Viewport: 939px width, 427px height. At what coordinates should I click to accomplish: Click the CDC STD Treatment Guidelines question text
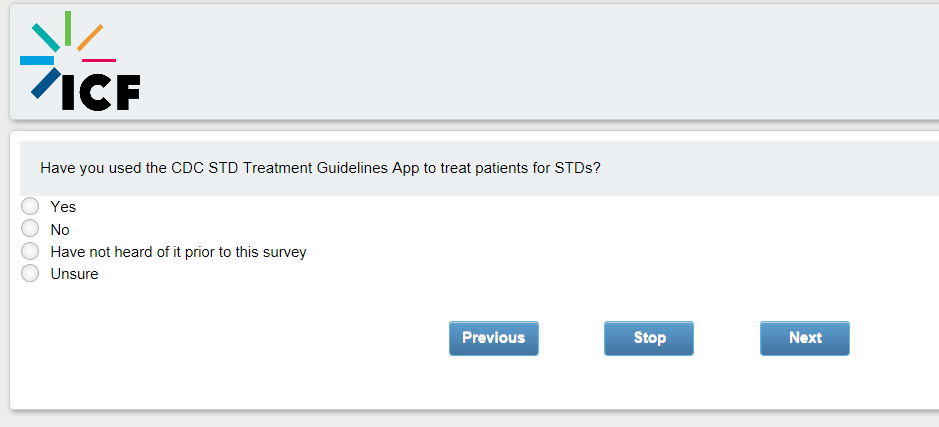click(x=320, y=168)
